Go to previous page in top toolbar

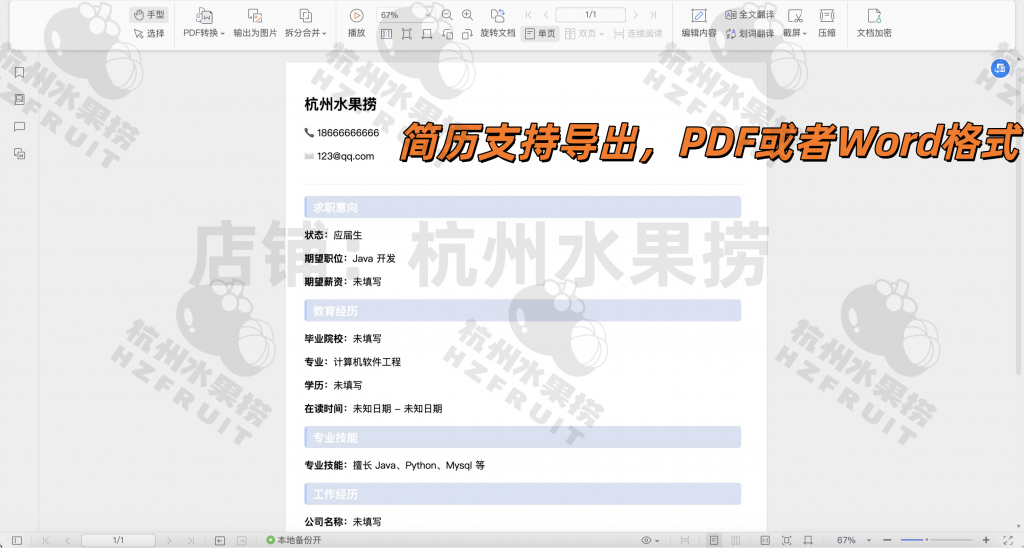[546, 14]
